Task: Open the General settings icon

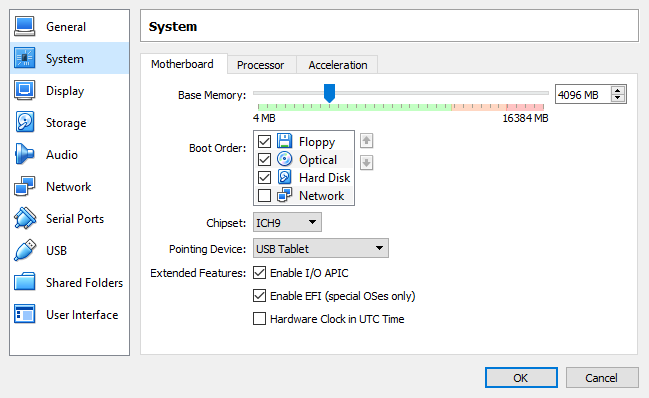Action: tap(24, 26)
